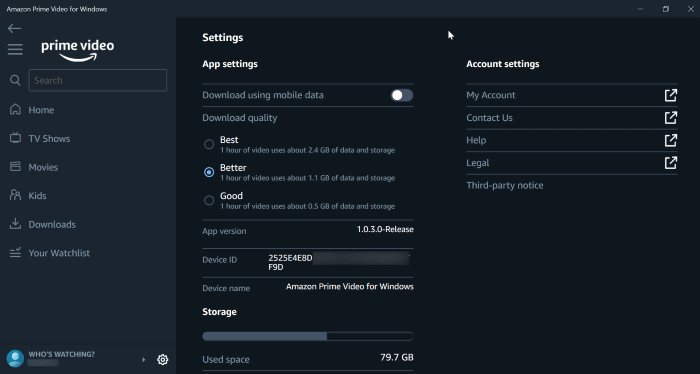Click '1 hour of video uses about 2.4 GB' text
Screen dimensions: 700x374
(x=308, y=150)
